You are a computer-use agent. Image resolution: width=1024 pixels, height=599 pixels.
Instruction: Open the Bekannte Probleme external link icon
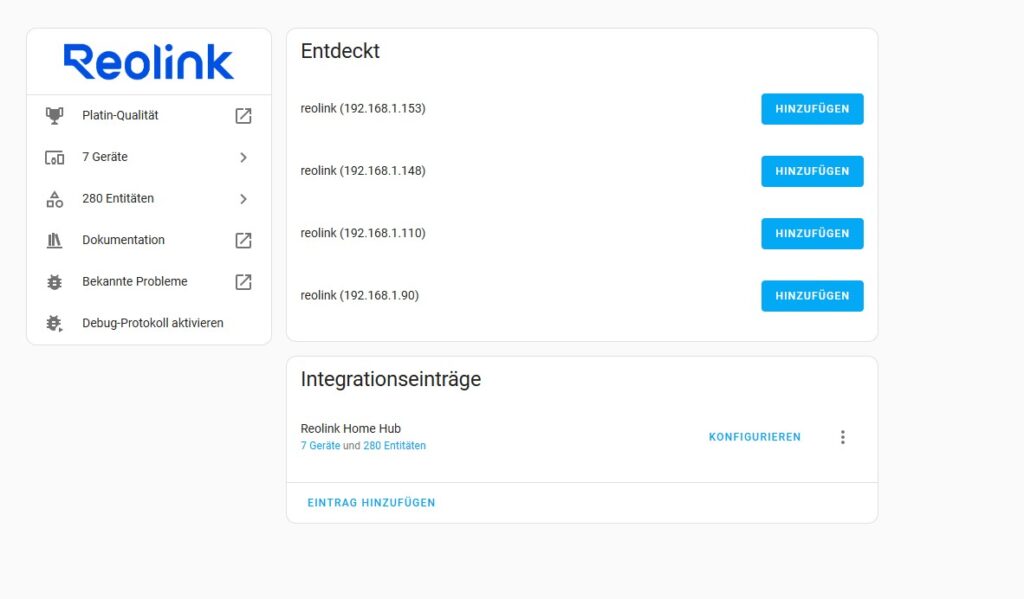(x=243, y=282)
